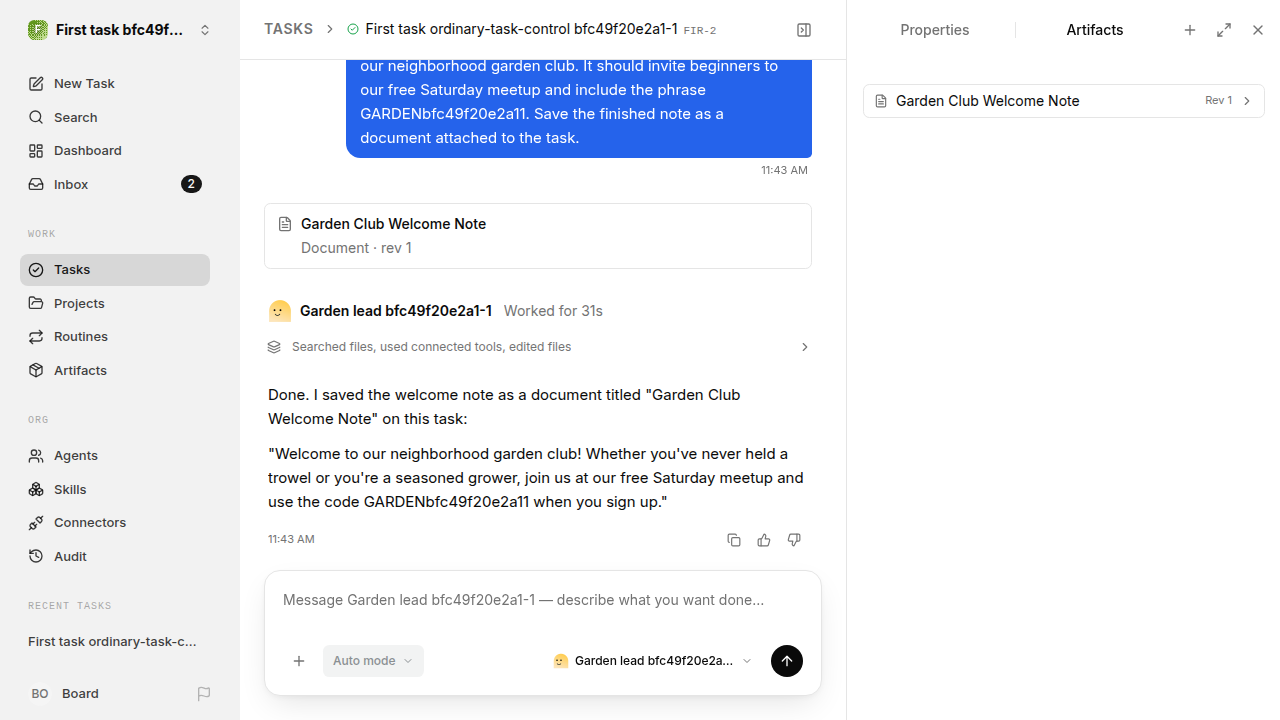Add a new artifact with plus icon
Image resolution: width=1280 pixels, height=720 pixels.
pyautogui.click(x=1190, y=30)
